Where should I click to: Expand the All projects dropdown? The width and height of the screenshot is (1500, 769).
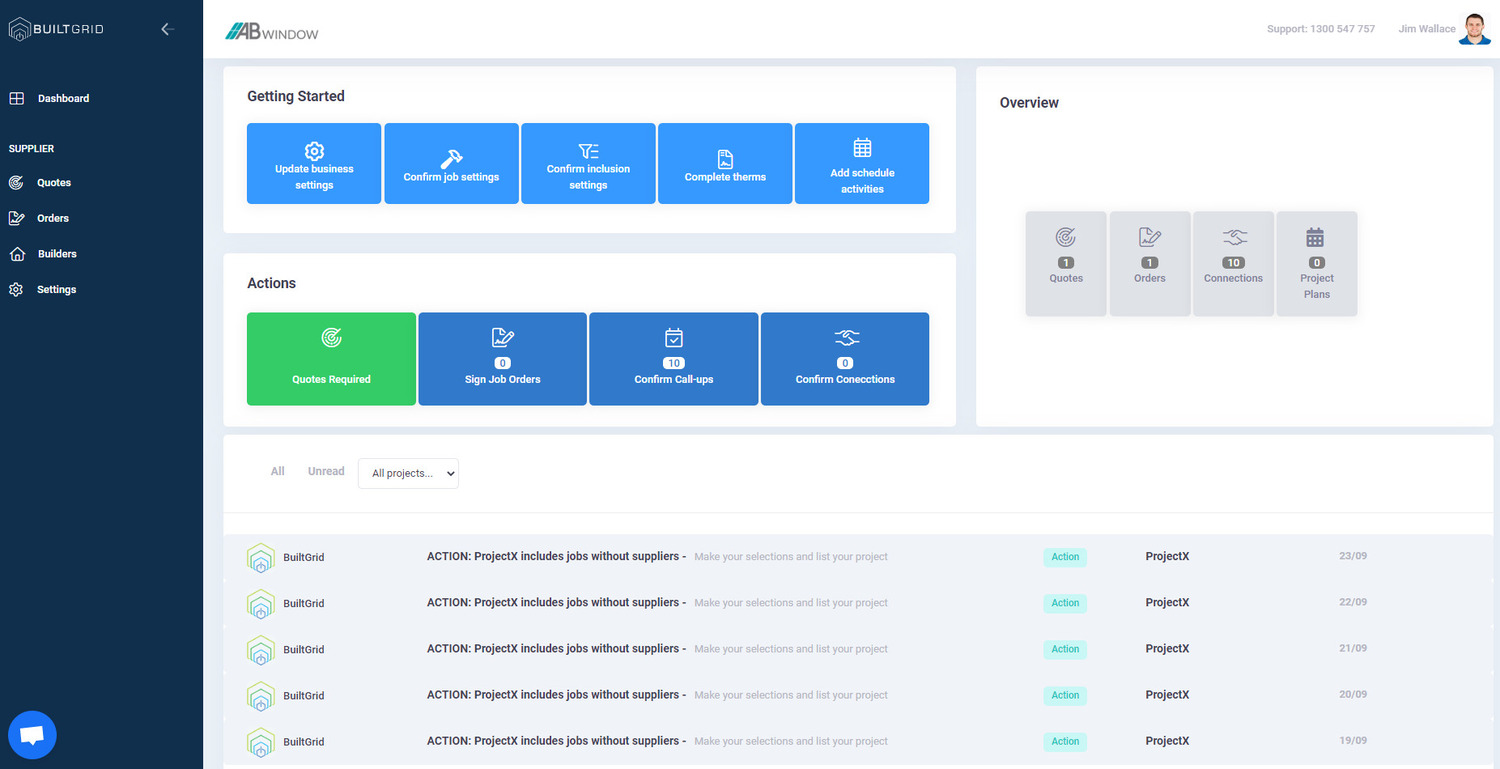408,473
